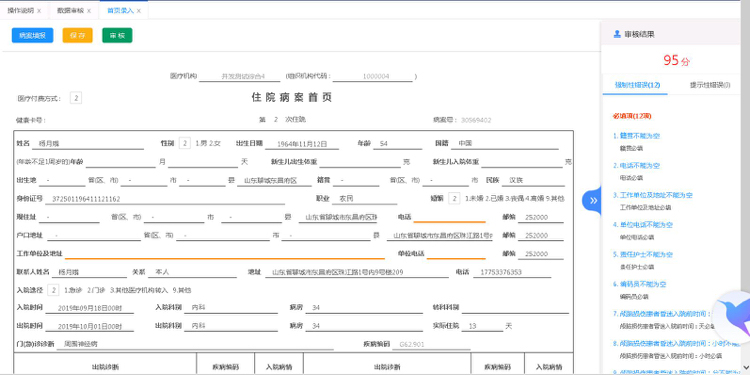Viewport: 750px width, 375px height.
Task: Click the 国籍 field showing 中国
Action: coord(506,143)
